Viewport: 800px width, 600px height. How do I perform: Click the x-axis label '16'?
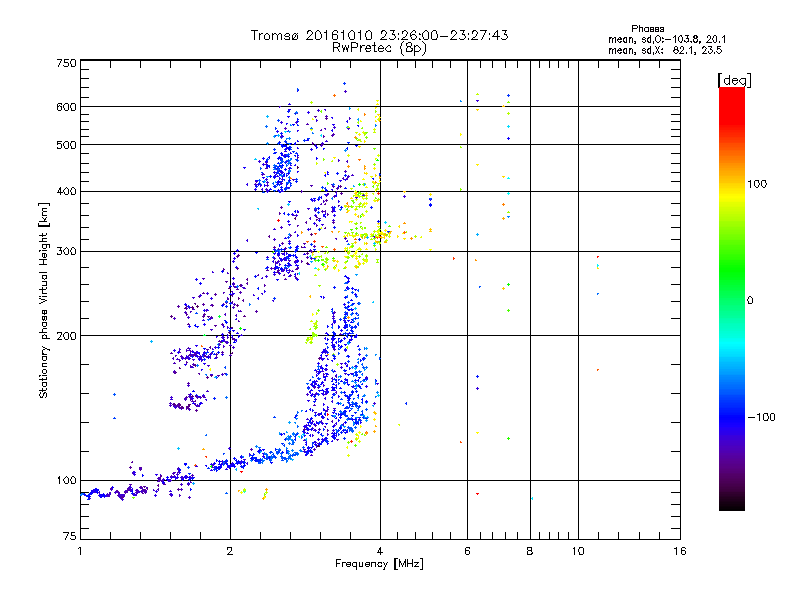[x=680, y=551]
